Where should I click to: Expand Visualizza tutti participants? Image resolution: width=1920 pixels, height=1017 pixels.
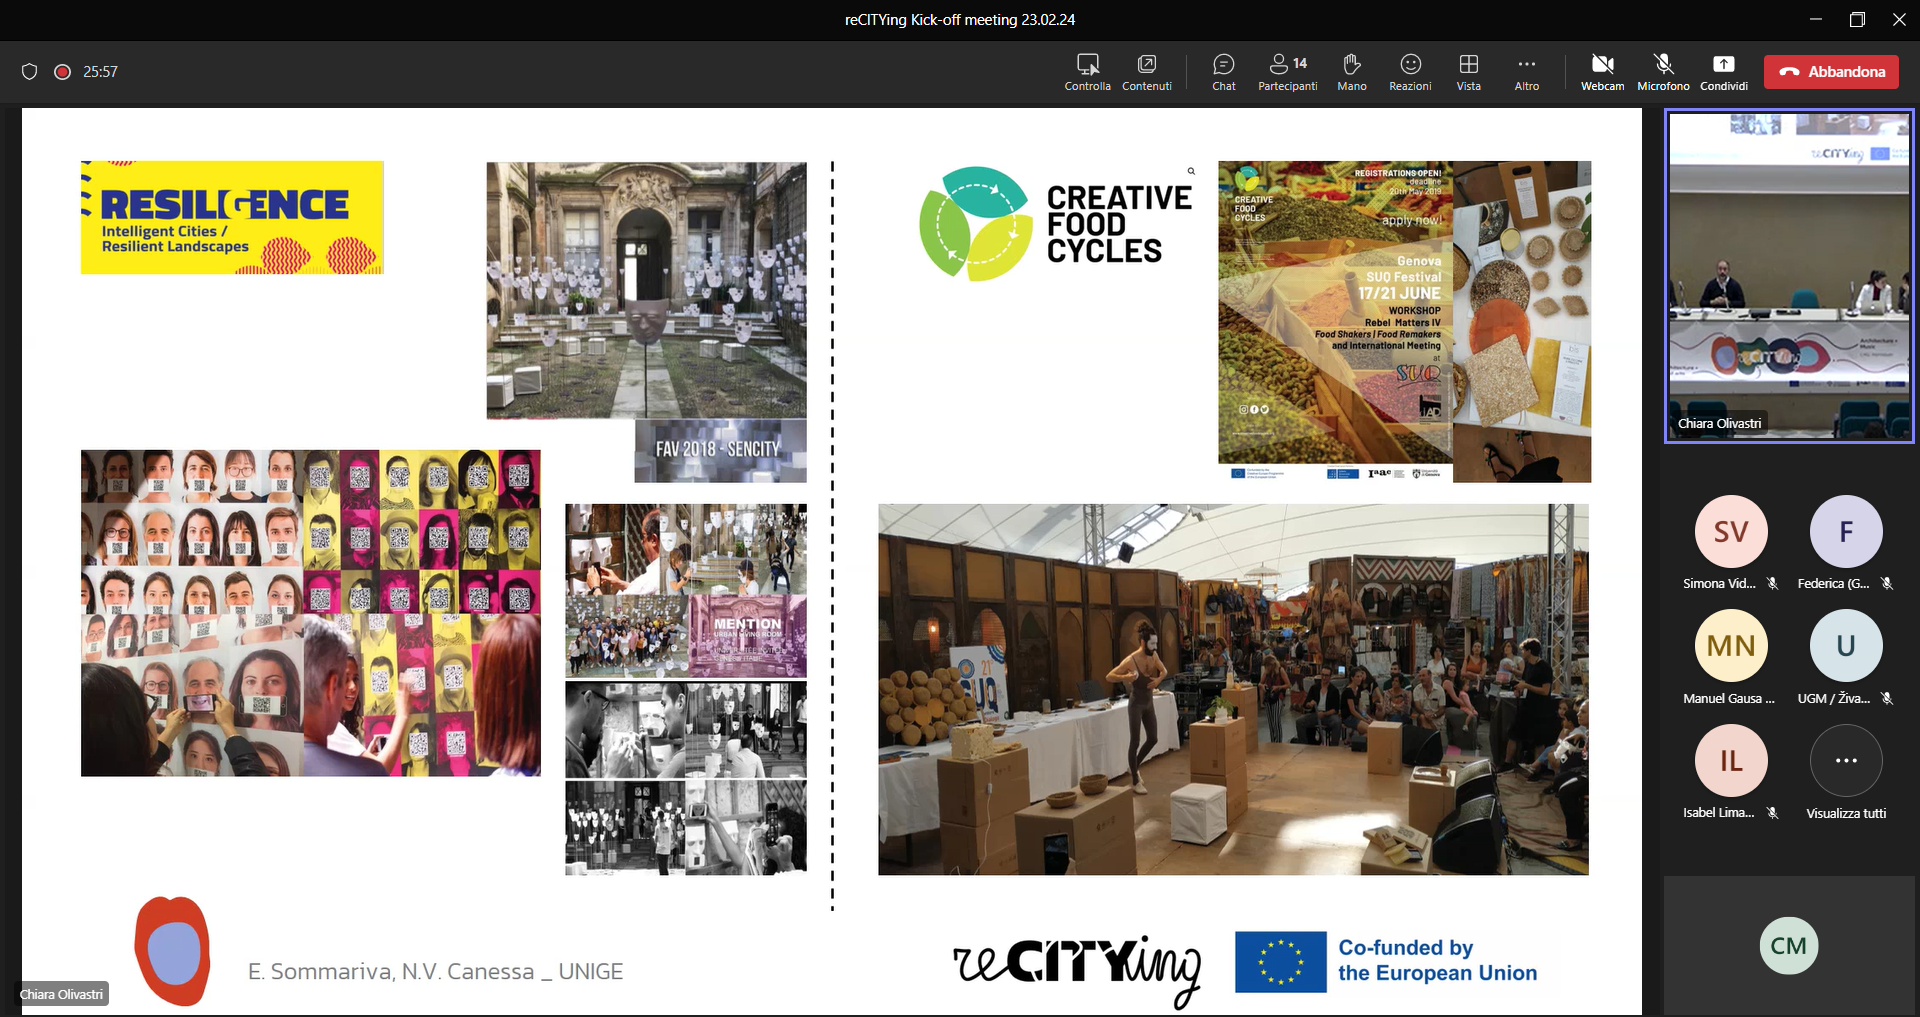pyautogui.click(x=1845, y=761)
